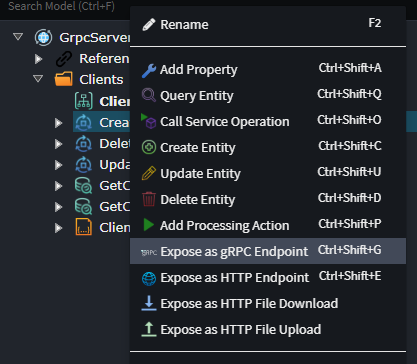Click the Ctrl+Shift+P shortcut text

[x=350, y=224]
